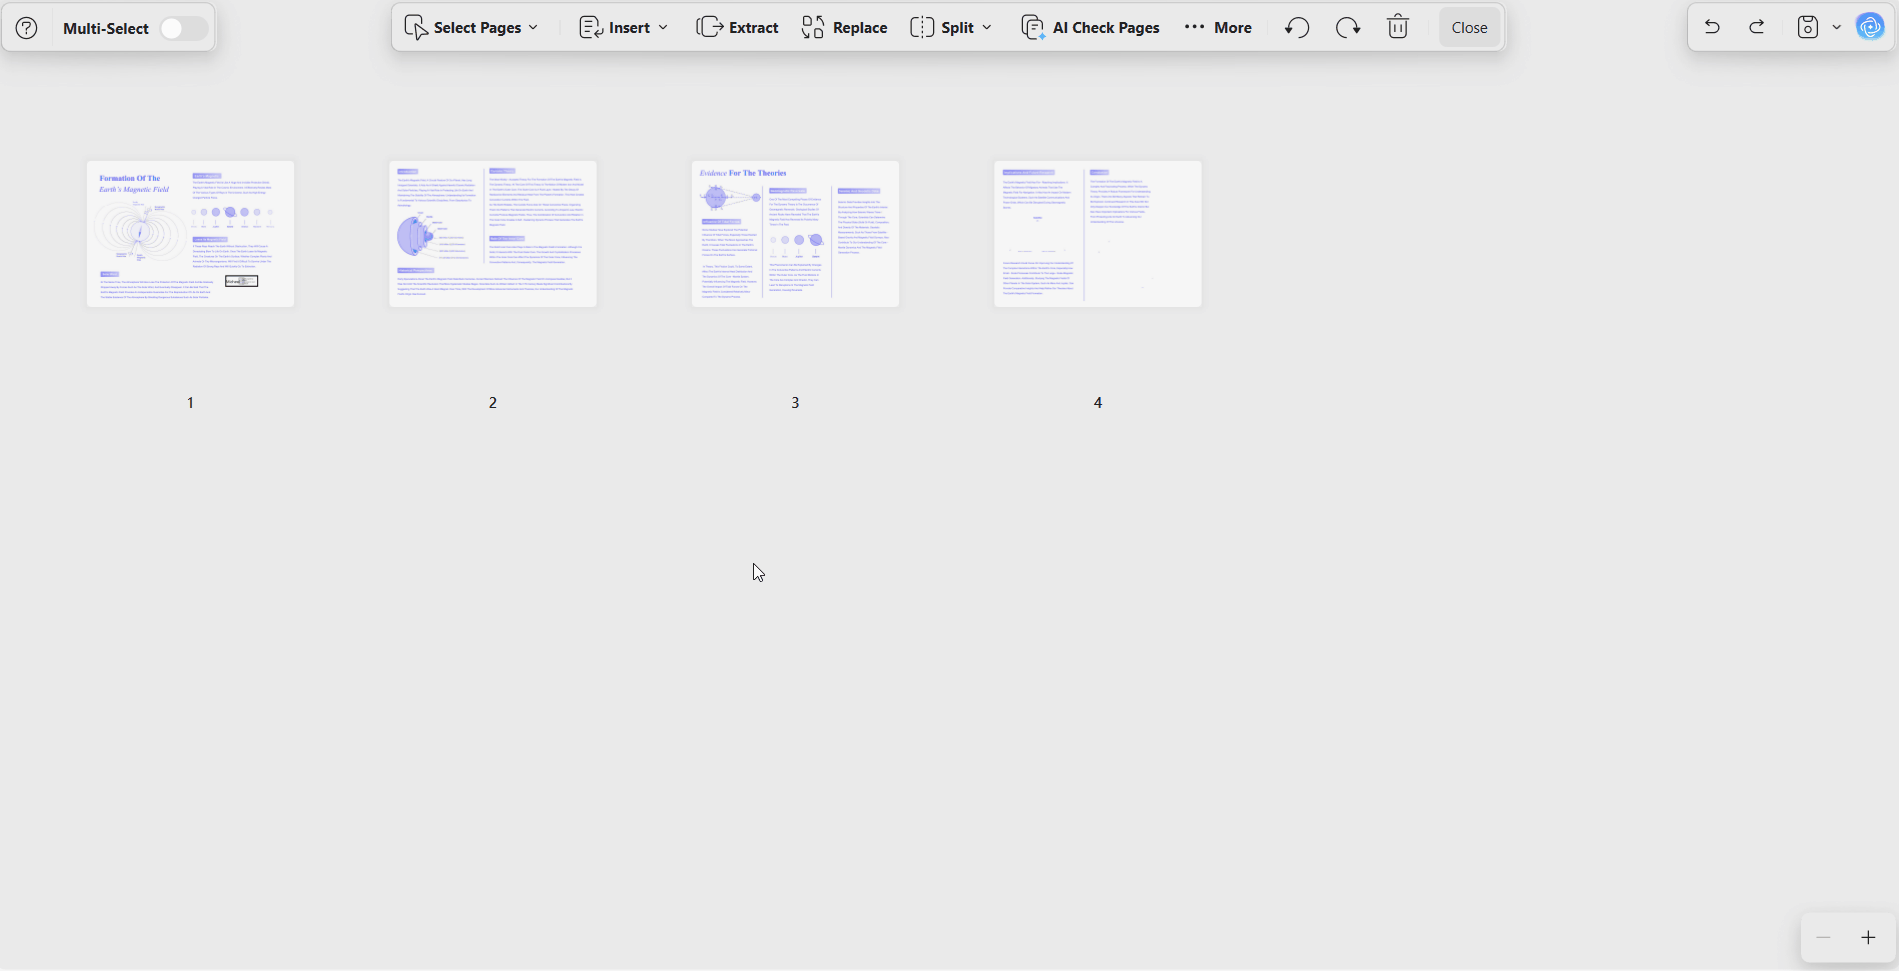
Task: Open the Select Pages dropdown
Action: point(471,28)
